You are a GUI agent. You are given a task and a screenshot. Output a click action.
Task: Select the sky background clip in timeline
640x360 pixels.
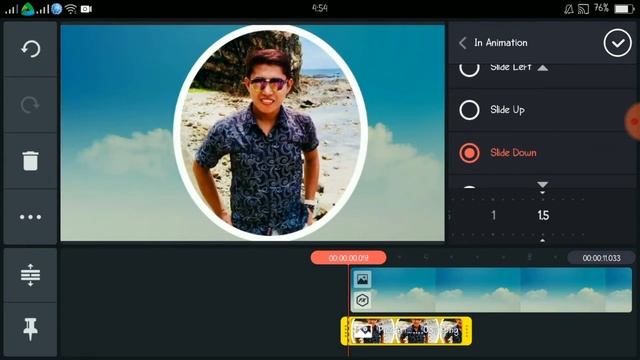coord(491,290)
